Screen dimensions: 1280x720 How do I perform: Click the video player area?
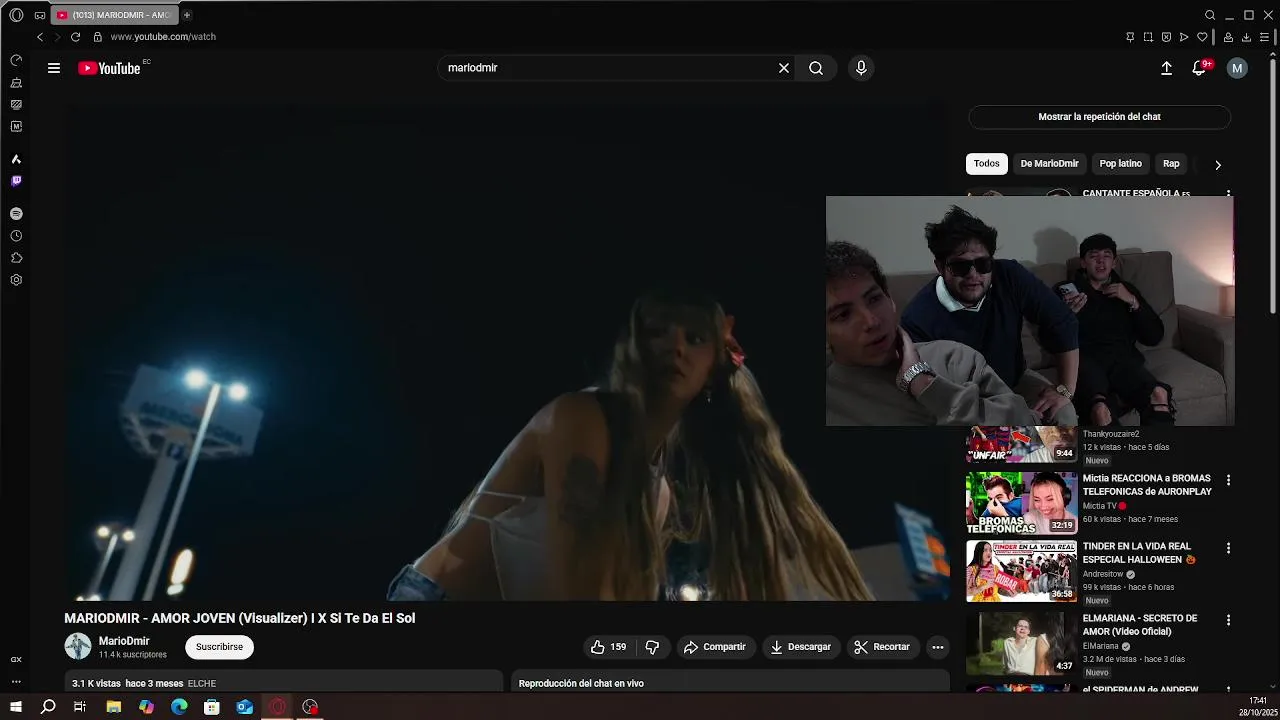coord(508,350)
